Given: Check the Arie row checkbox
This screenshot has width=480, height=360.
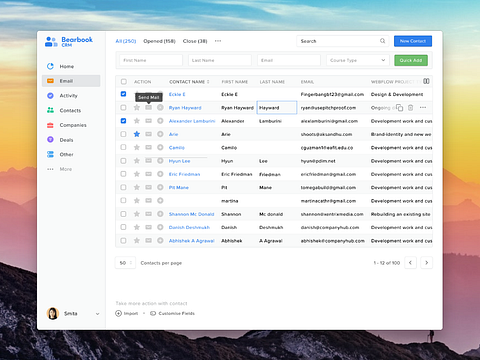Looking at the screenshot, I should click(x=123, y=134).
